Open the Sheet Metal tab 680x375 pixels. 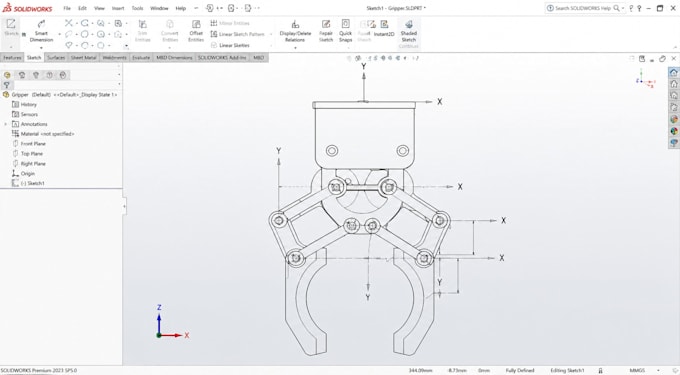[x=83, y=58]
